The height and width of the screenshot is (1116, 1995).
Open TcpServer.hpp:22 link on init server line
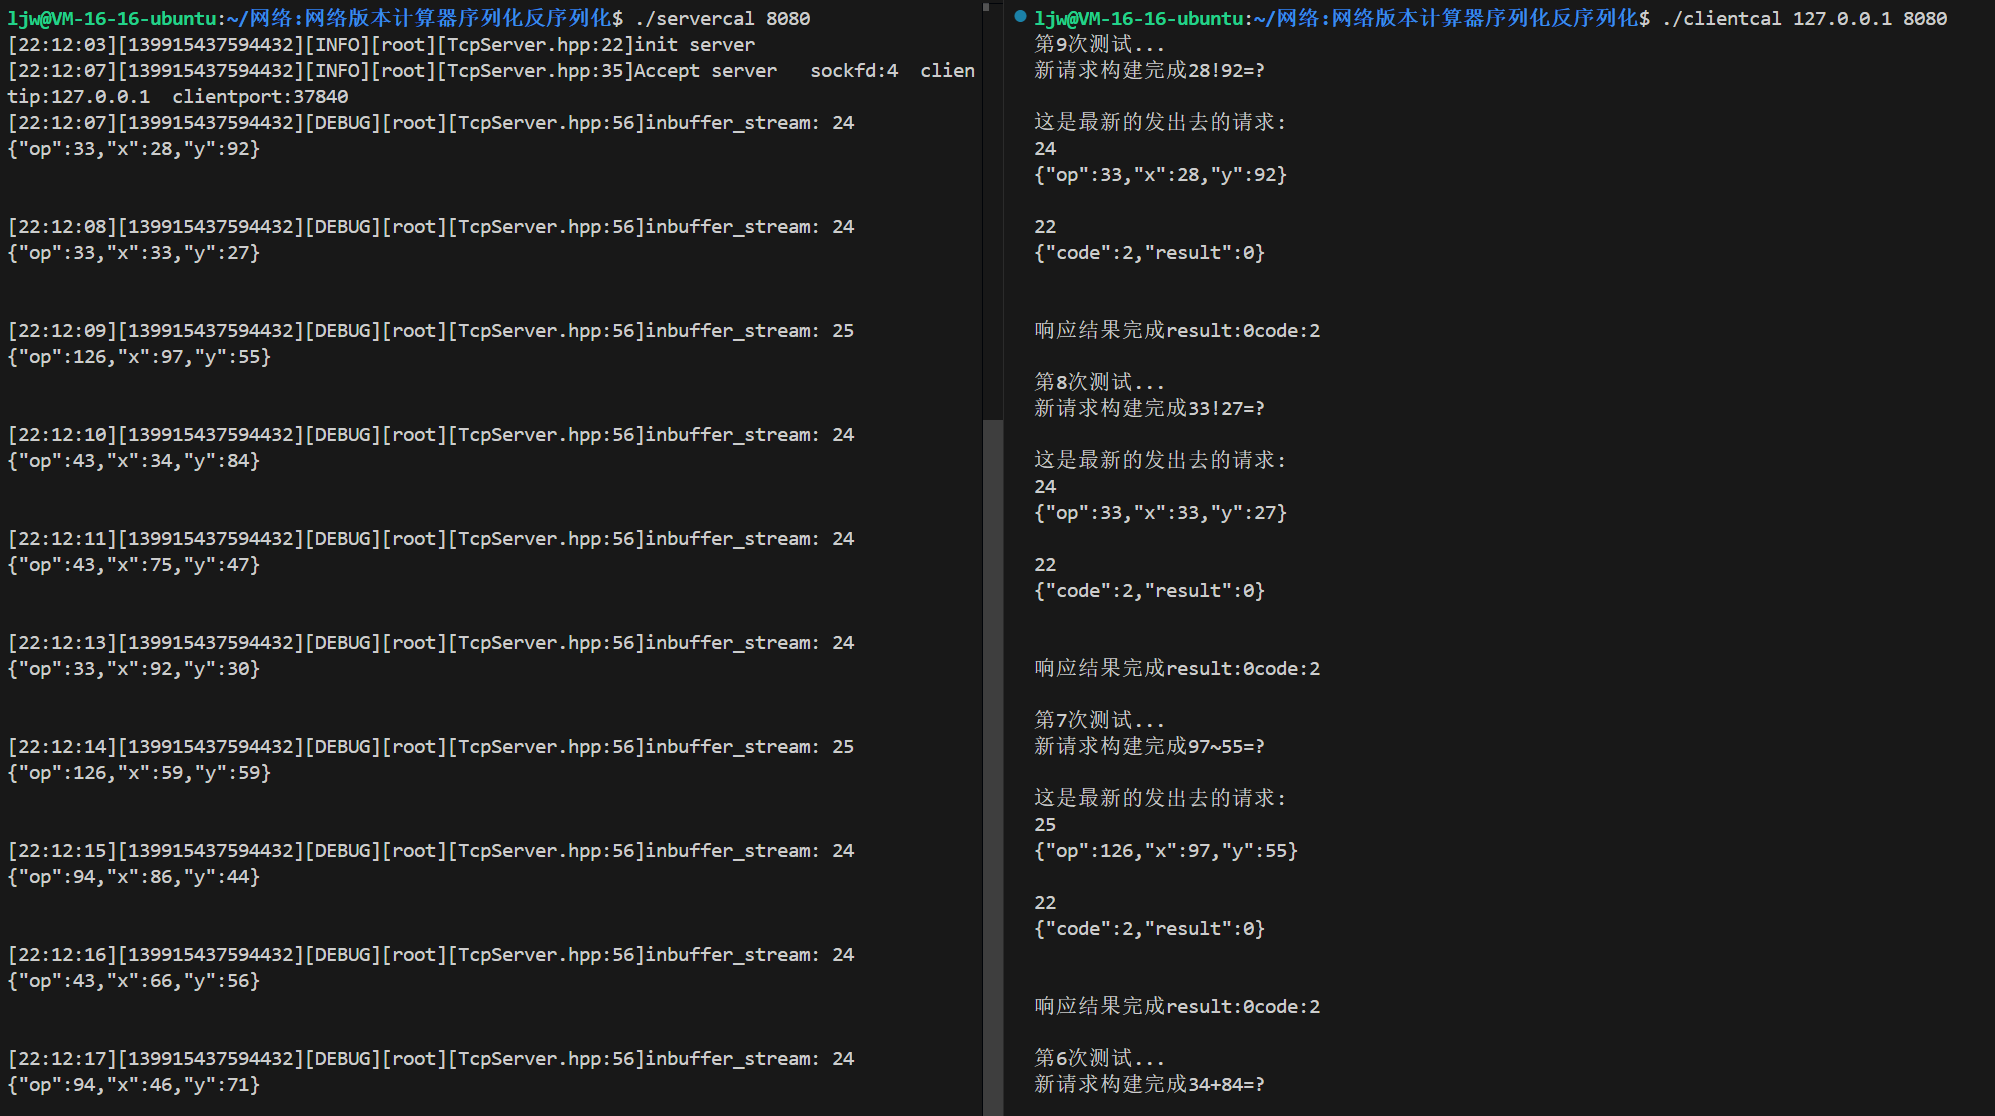pyautogui.click(x=534, y=45)
